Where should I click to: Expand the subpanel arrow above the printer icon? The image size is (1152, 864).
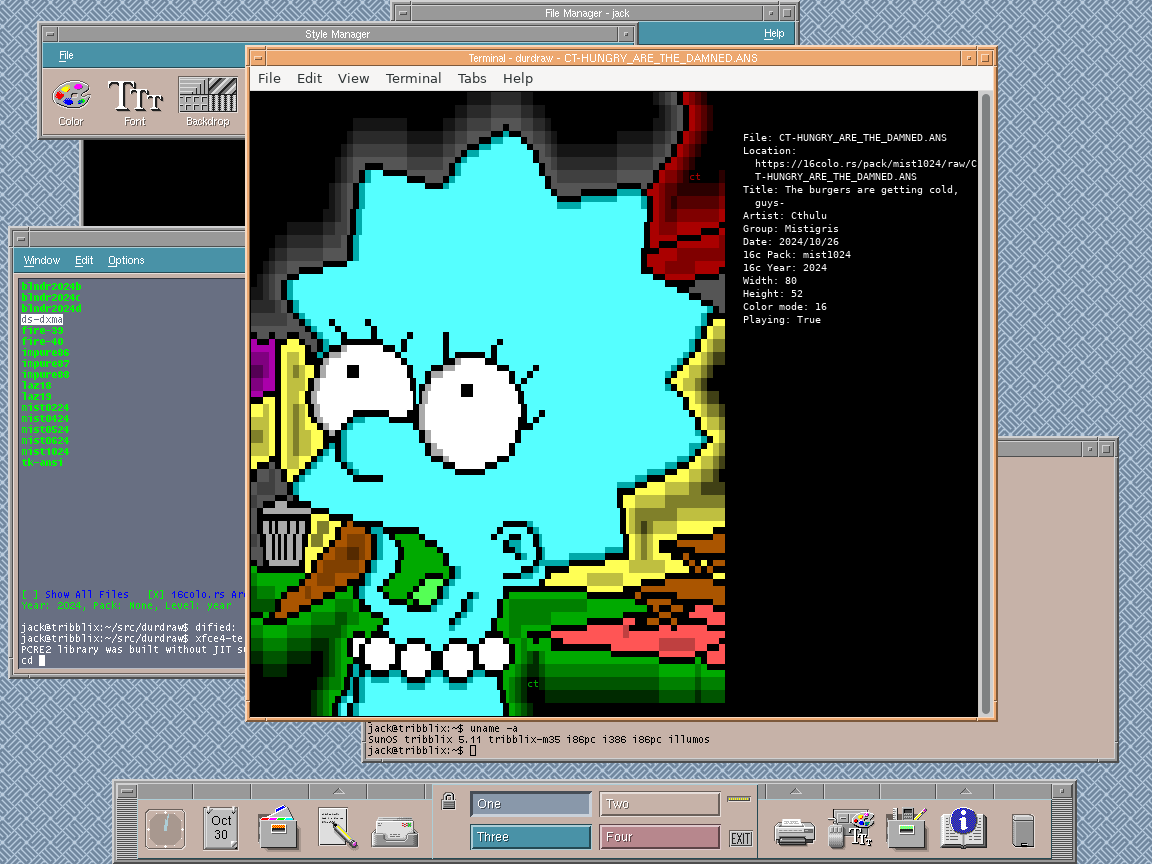click(795, 791)
